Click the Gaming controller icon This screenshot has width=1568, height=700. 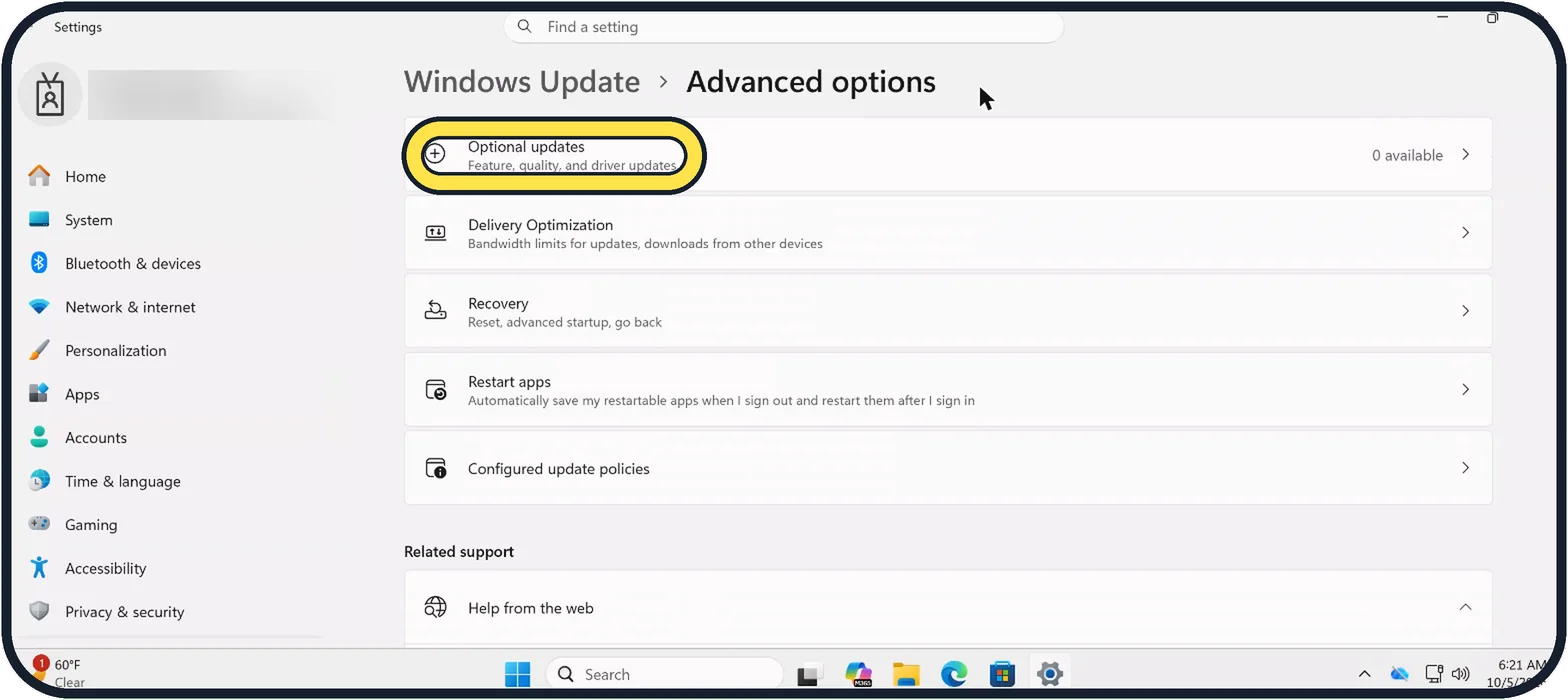click(x=39, y=524)
